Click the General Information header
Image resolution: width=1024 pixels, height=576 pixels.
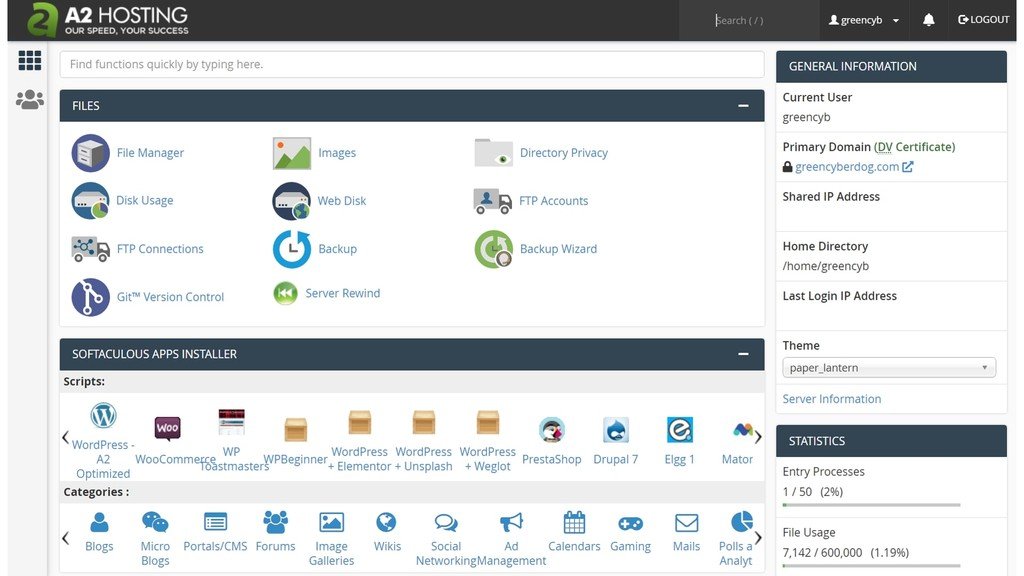click(891, 67)
